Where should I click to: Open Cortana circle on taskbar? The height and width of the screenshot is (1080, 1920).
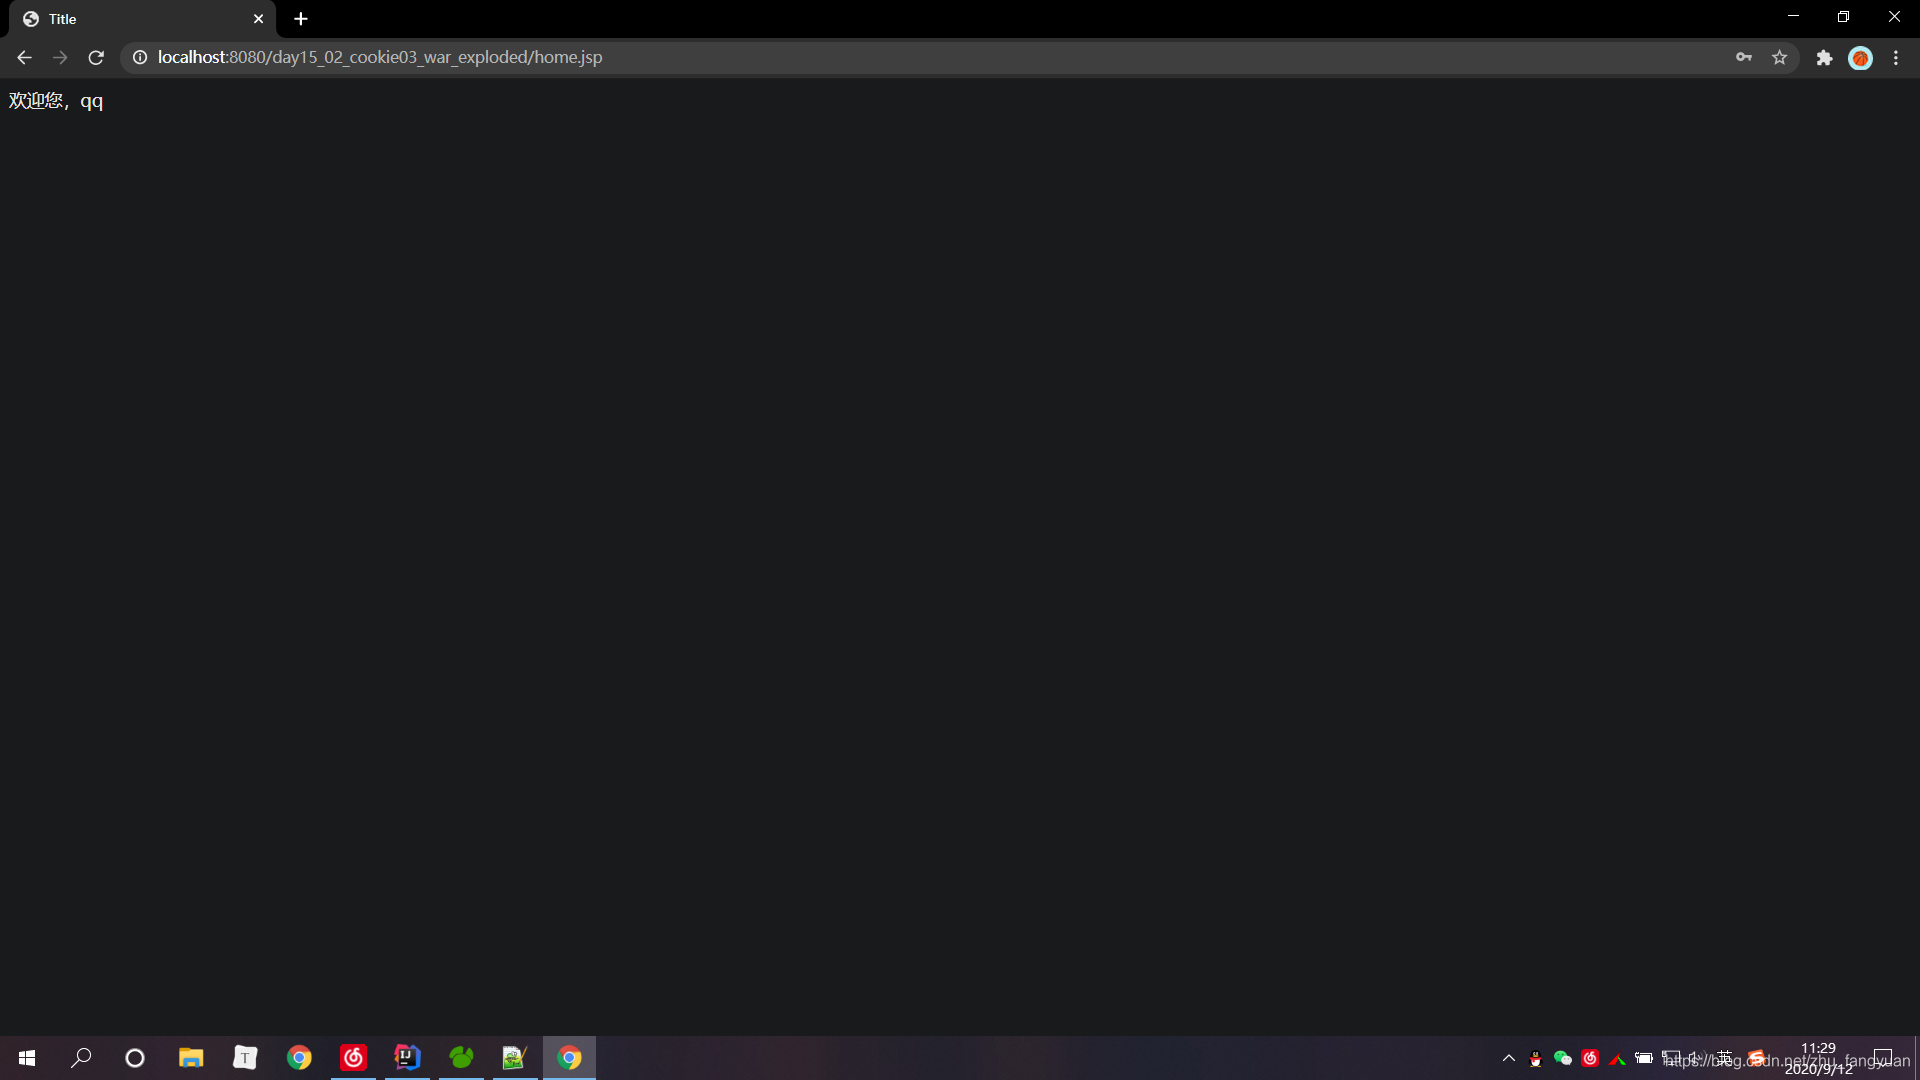[135, 1058]
